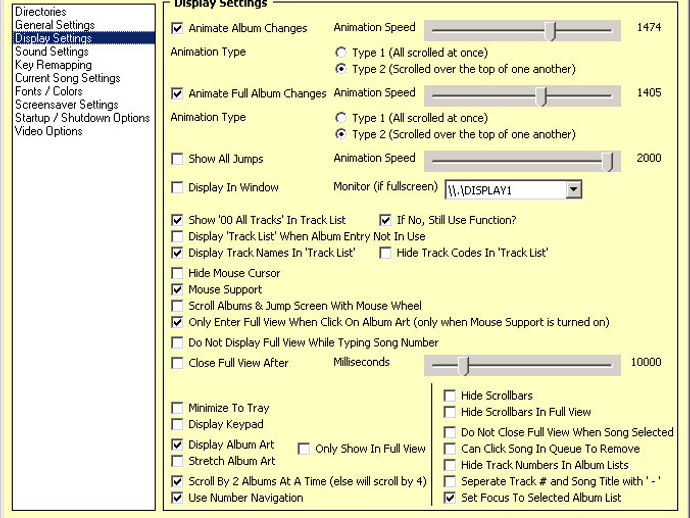Toggle Use Number Navigation checkbox
The image size is (690, 518).
point(177,498)
